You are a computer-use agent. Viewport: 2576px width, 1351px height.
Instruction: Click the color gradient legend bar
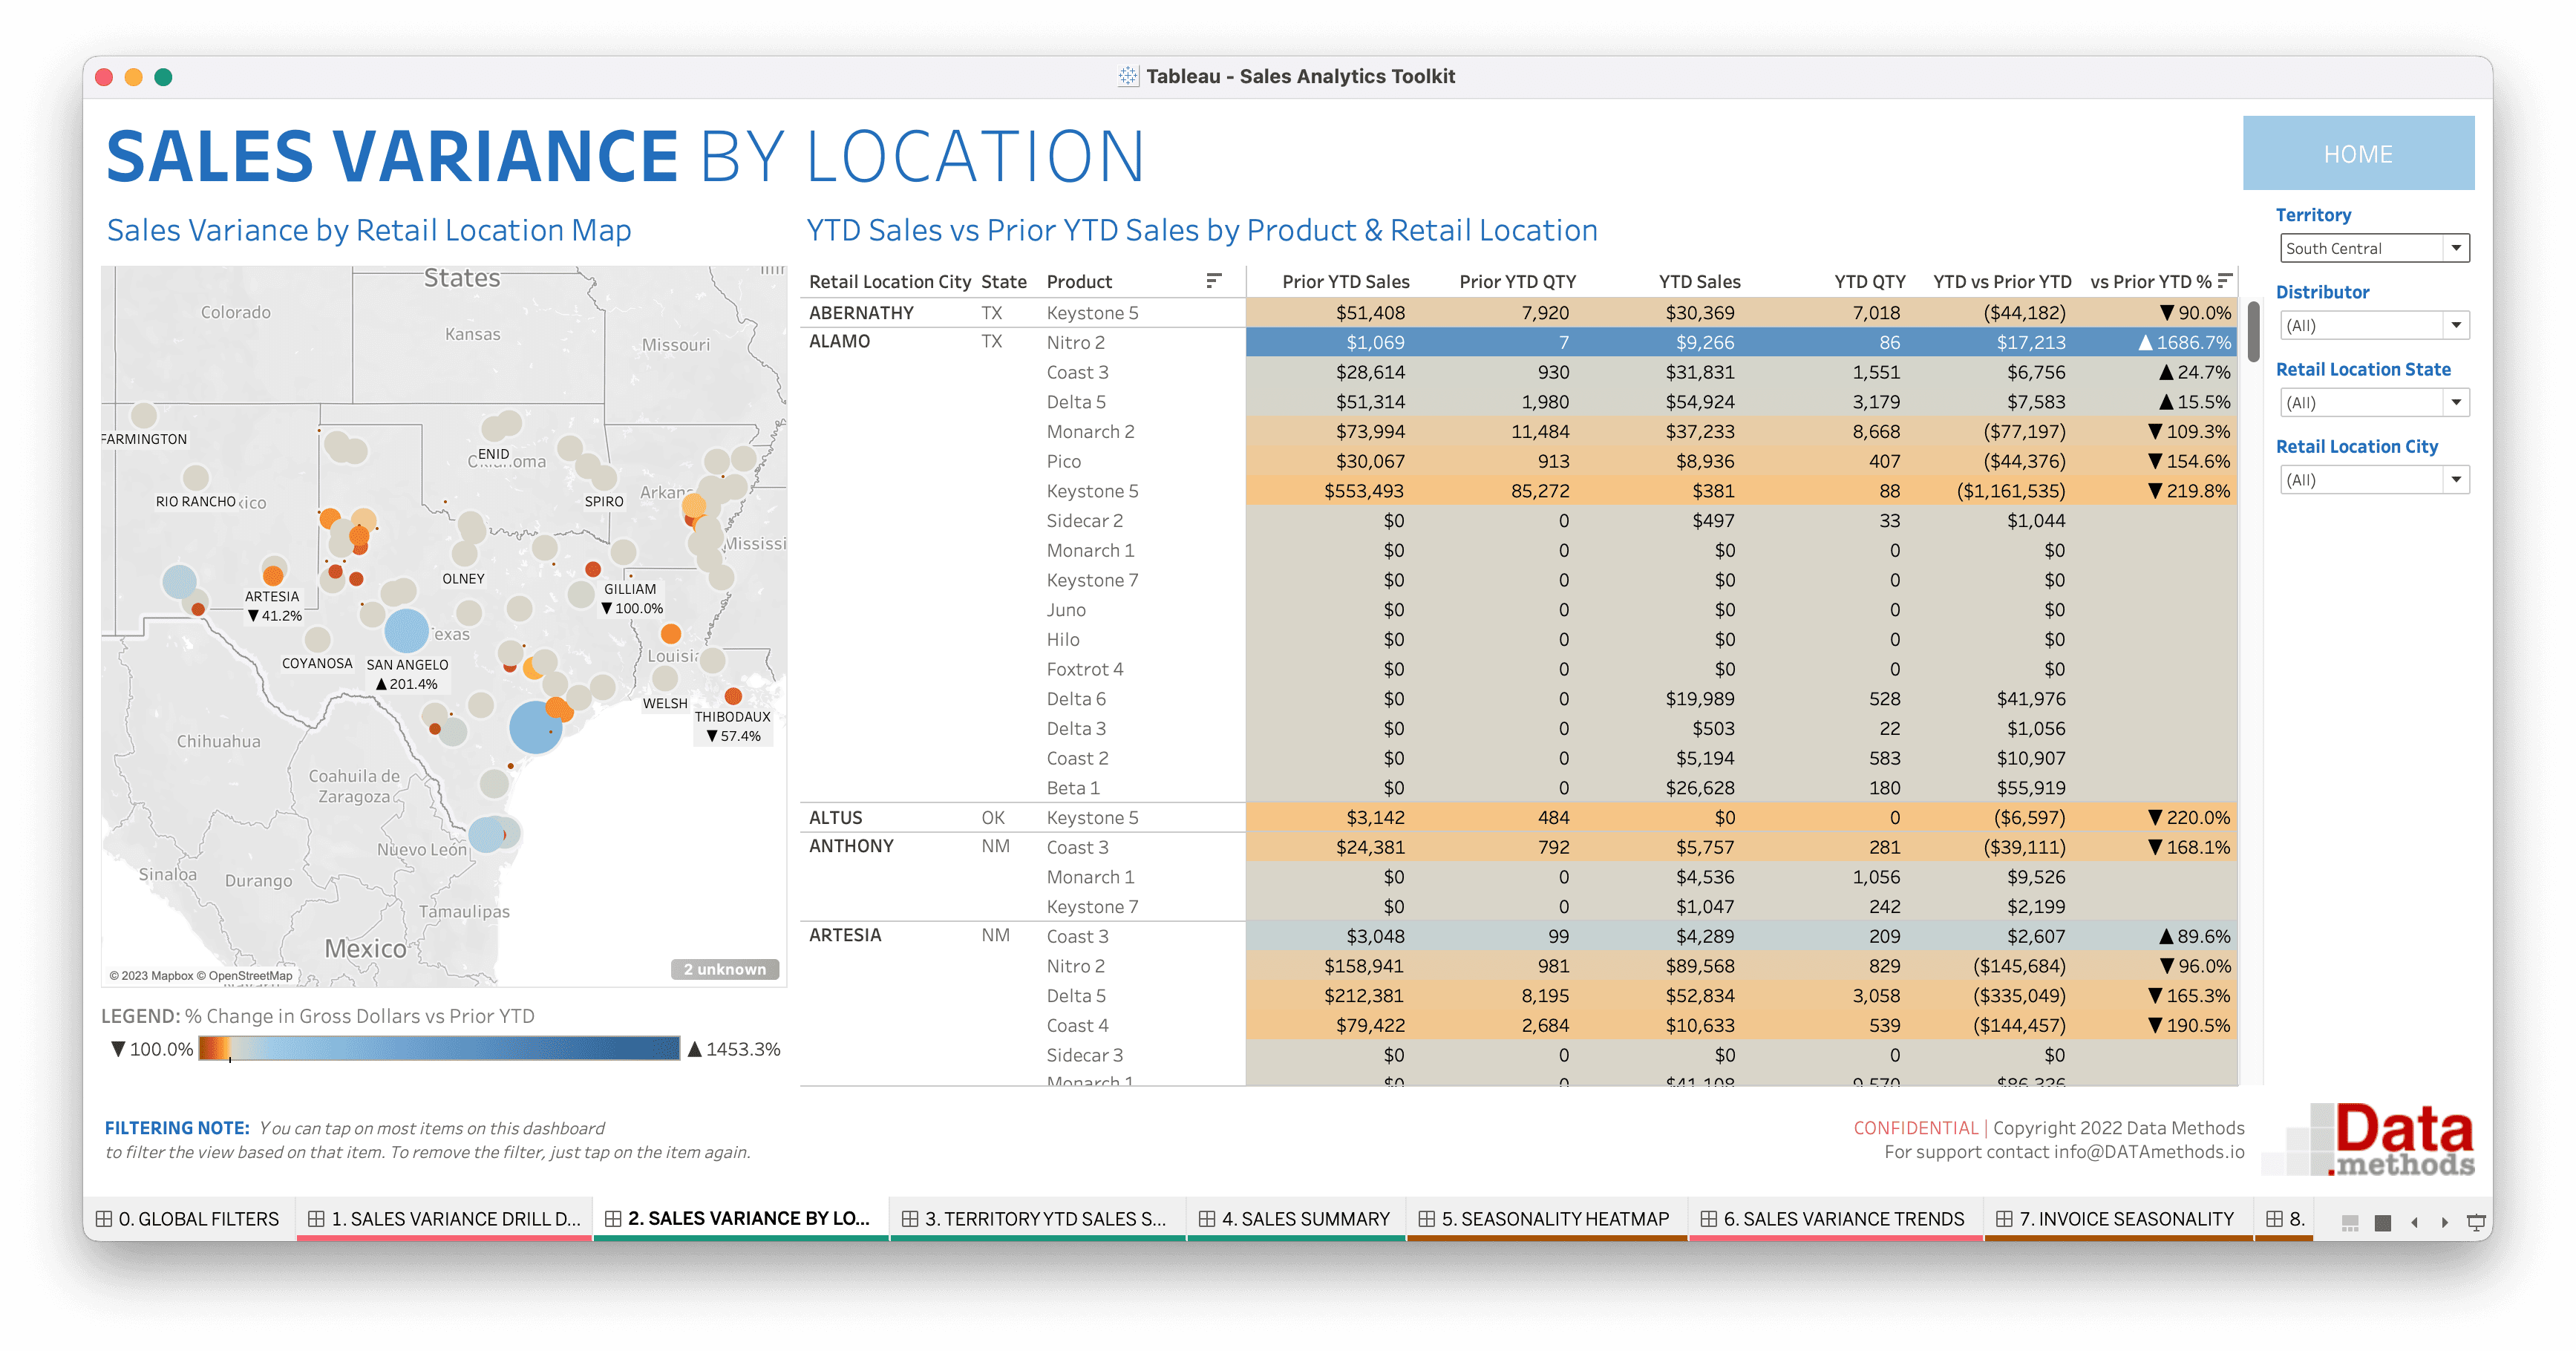click(x=440, y=1048)
